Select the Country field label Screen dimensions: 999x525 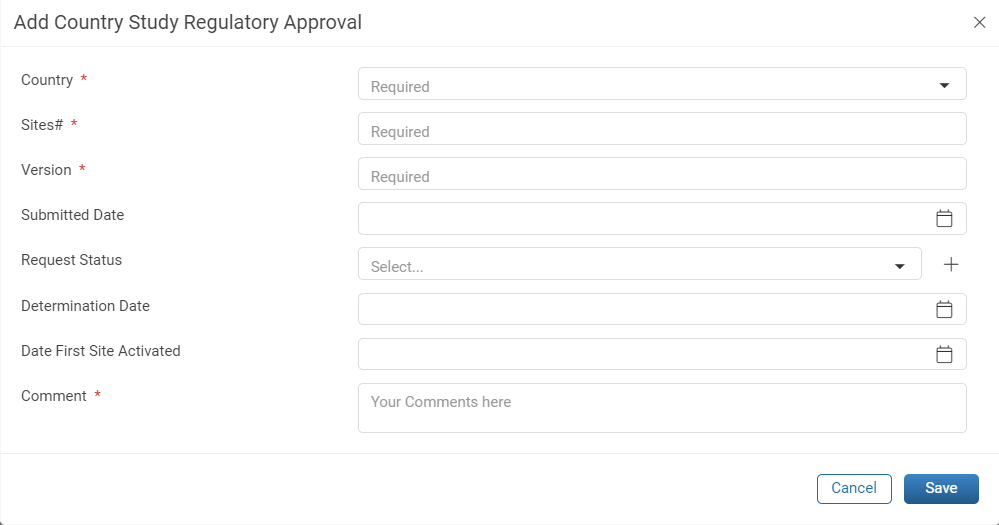[47, 80]
